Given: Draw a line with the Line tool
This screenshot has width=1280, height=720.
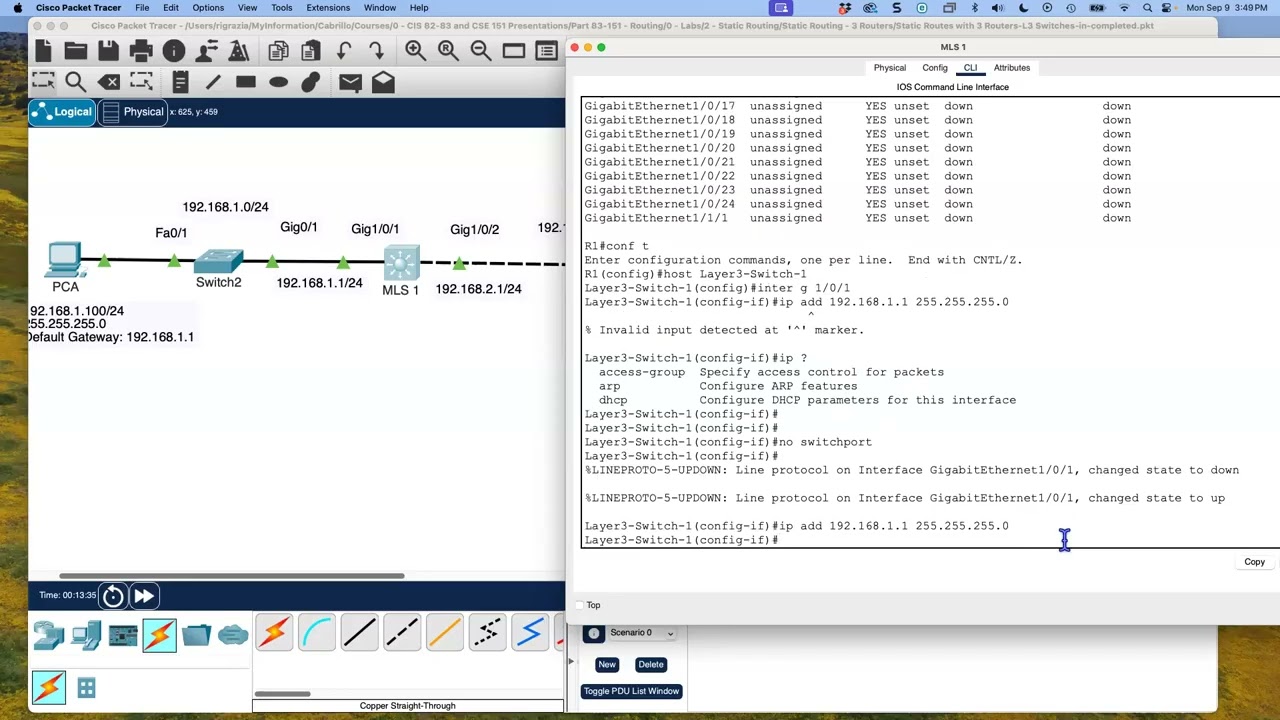Looking at the screenshot, I should click(x=213, y=82).
